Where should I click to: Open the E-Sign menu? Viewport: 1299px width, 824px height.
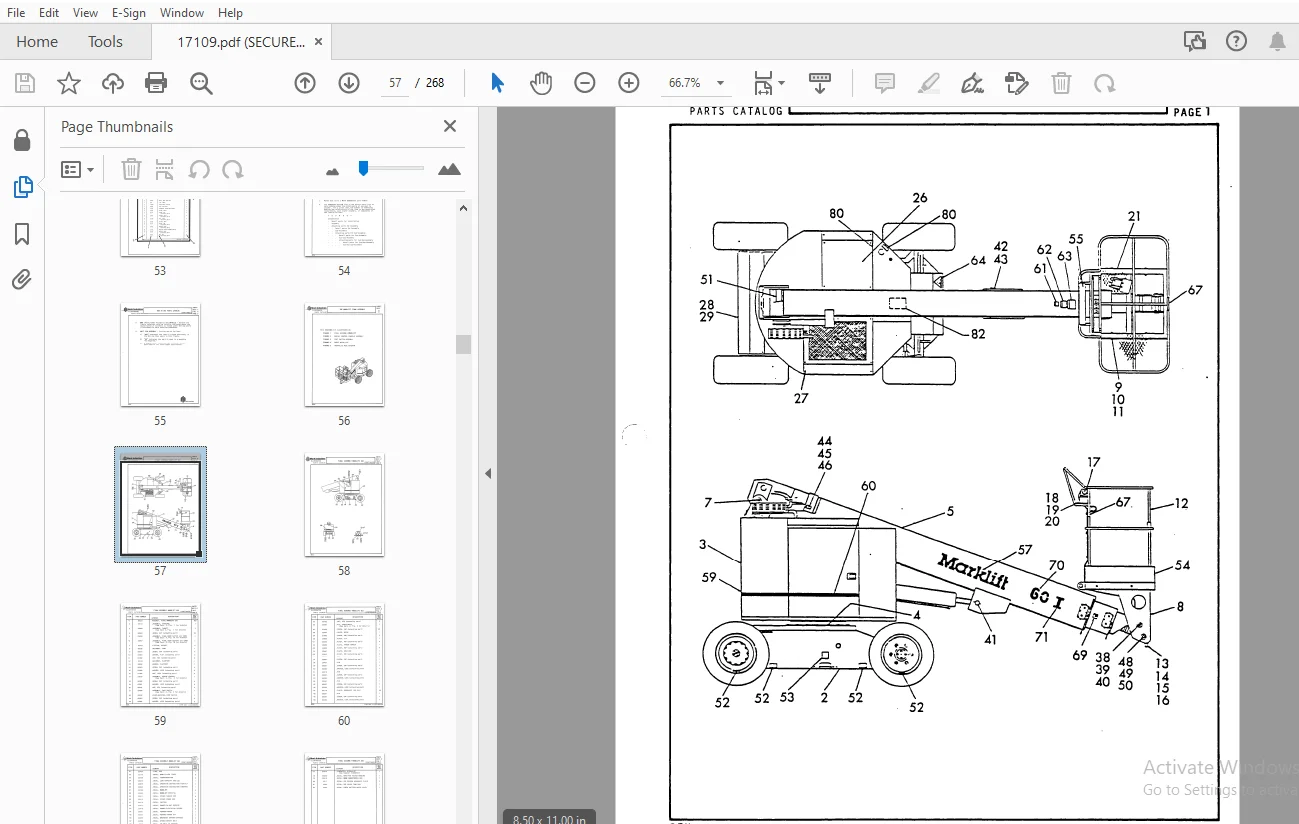129,13
